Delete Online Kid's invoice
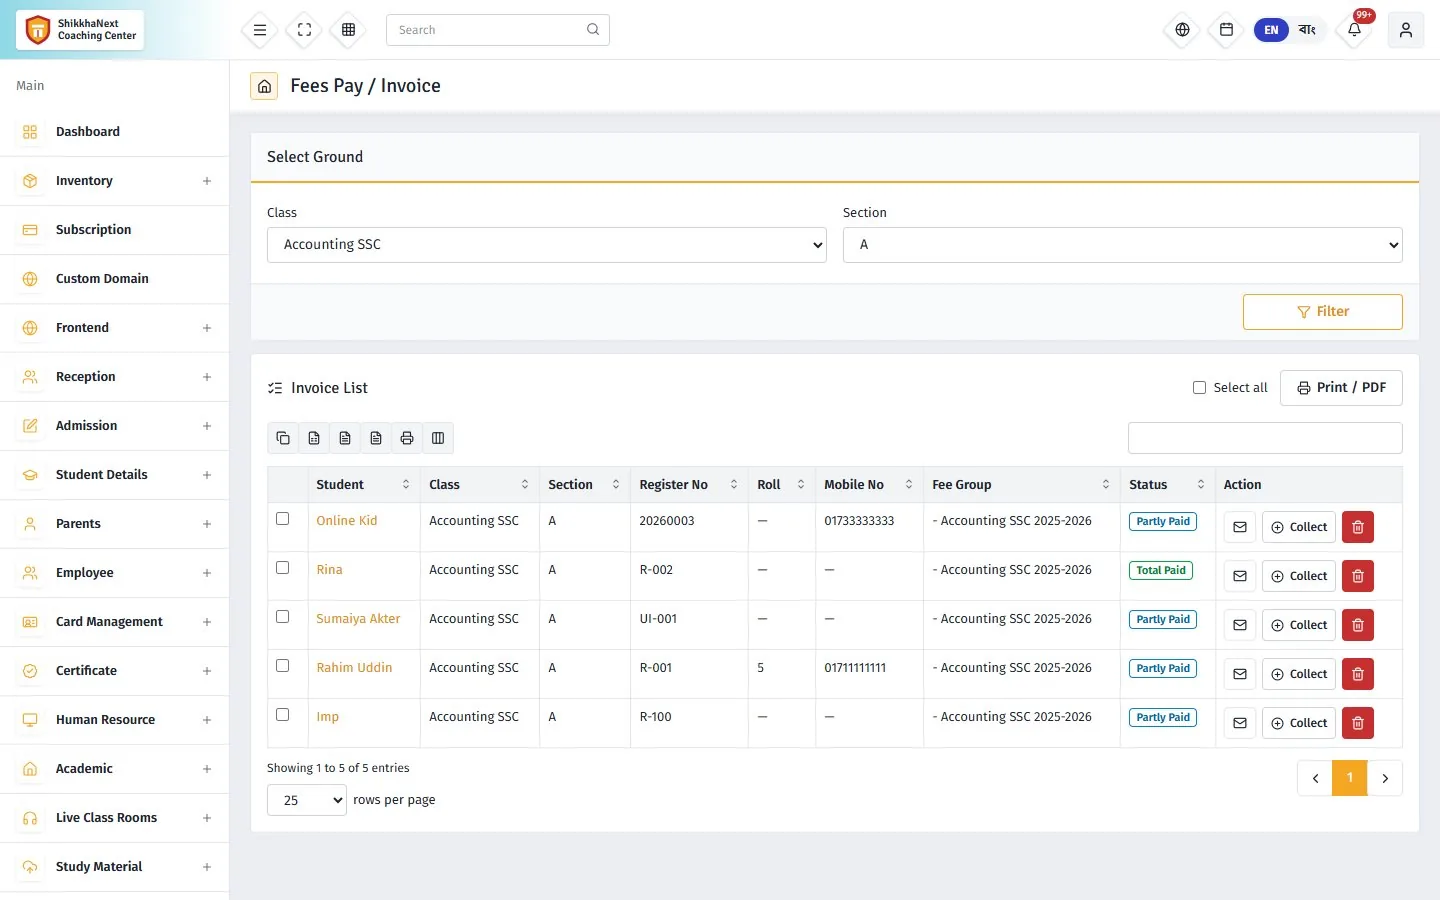Image resolution: width=1440 pixels, height=900 pixels. pyautogui.click(x=1358, y=527)
